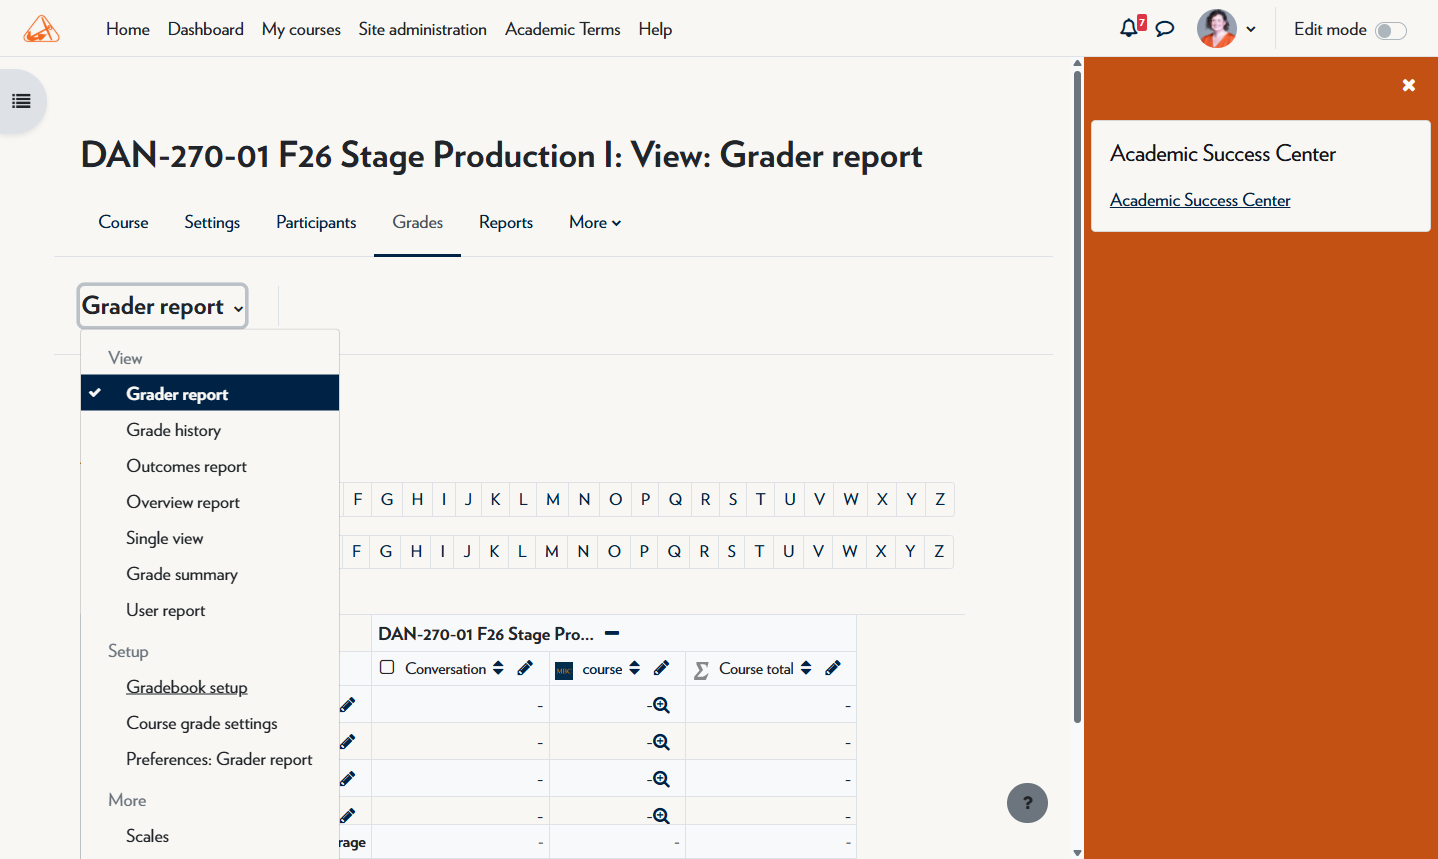Select the Overview report option

[210, 502]
